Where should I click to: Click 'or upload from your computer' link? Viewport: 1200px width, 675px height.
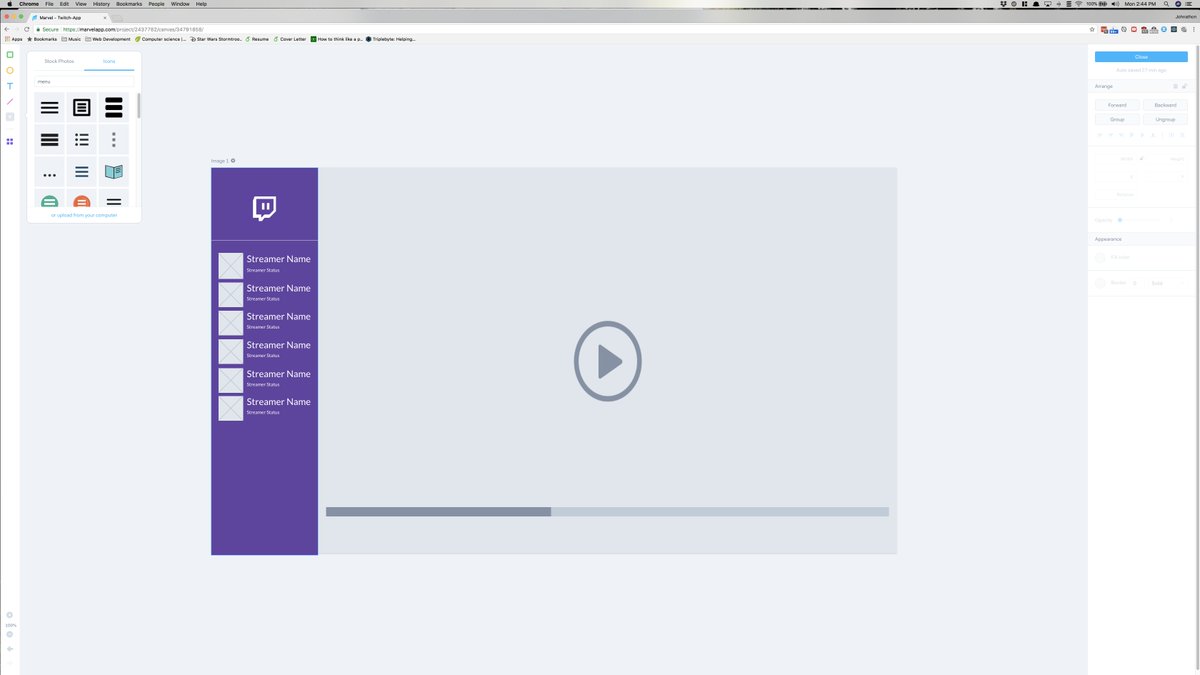tap(84, 215)
